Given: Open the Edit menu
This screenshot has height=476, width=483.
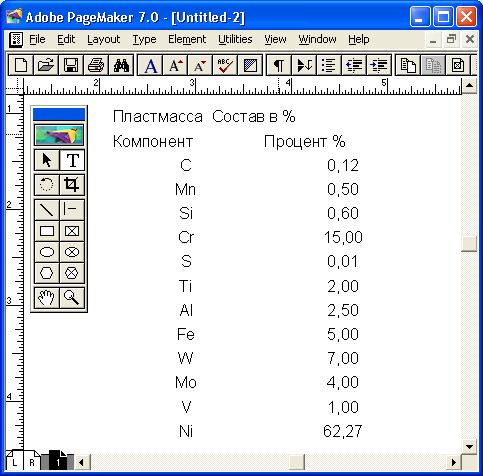Looking at the screenshot, I should pyautogui.click(x=66, y=39).
